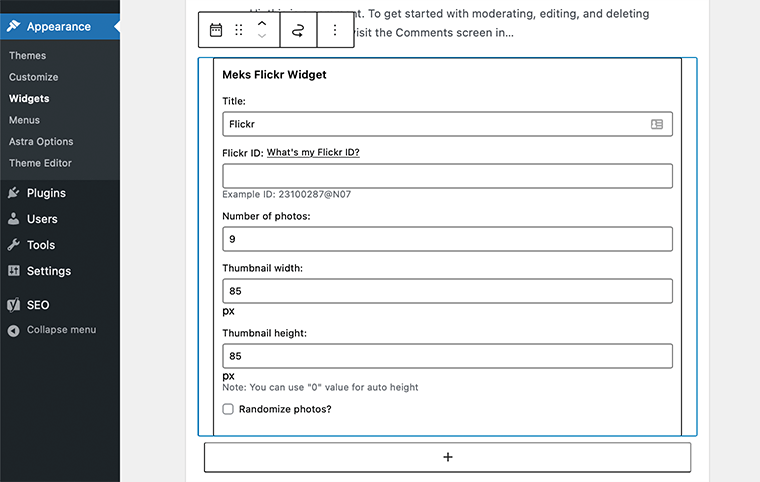Open the Theme Editor submenu item
The image size is (760, 482).
click(x=40, y=163)
